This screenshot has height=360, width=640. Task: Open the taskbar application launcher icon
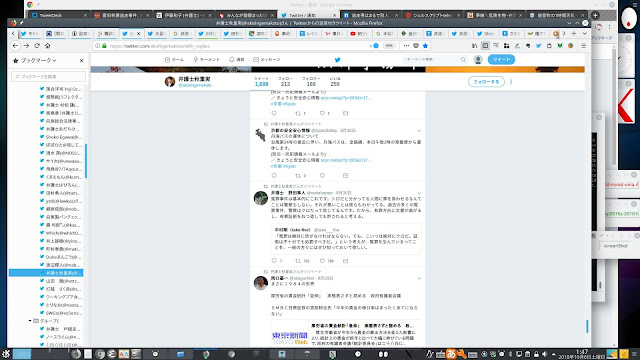click(6, 354)
